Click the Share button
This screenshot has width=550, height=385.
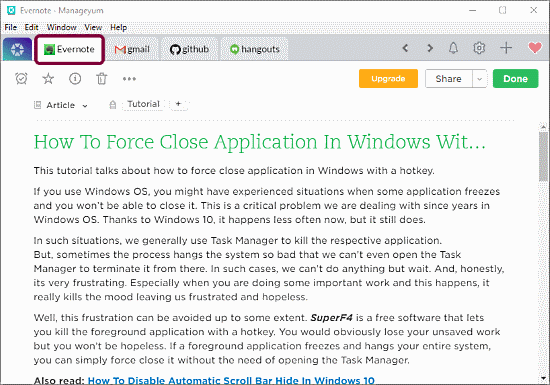(x=448, y=79)
